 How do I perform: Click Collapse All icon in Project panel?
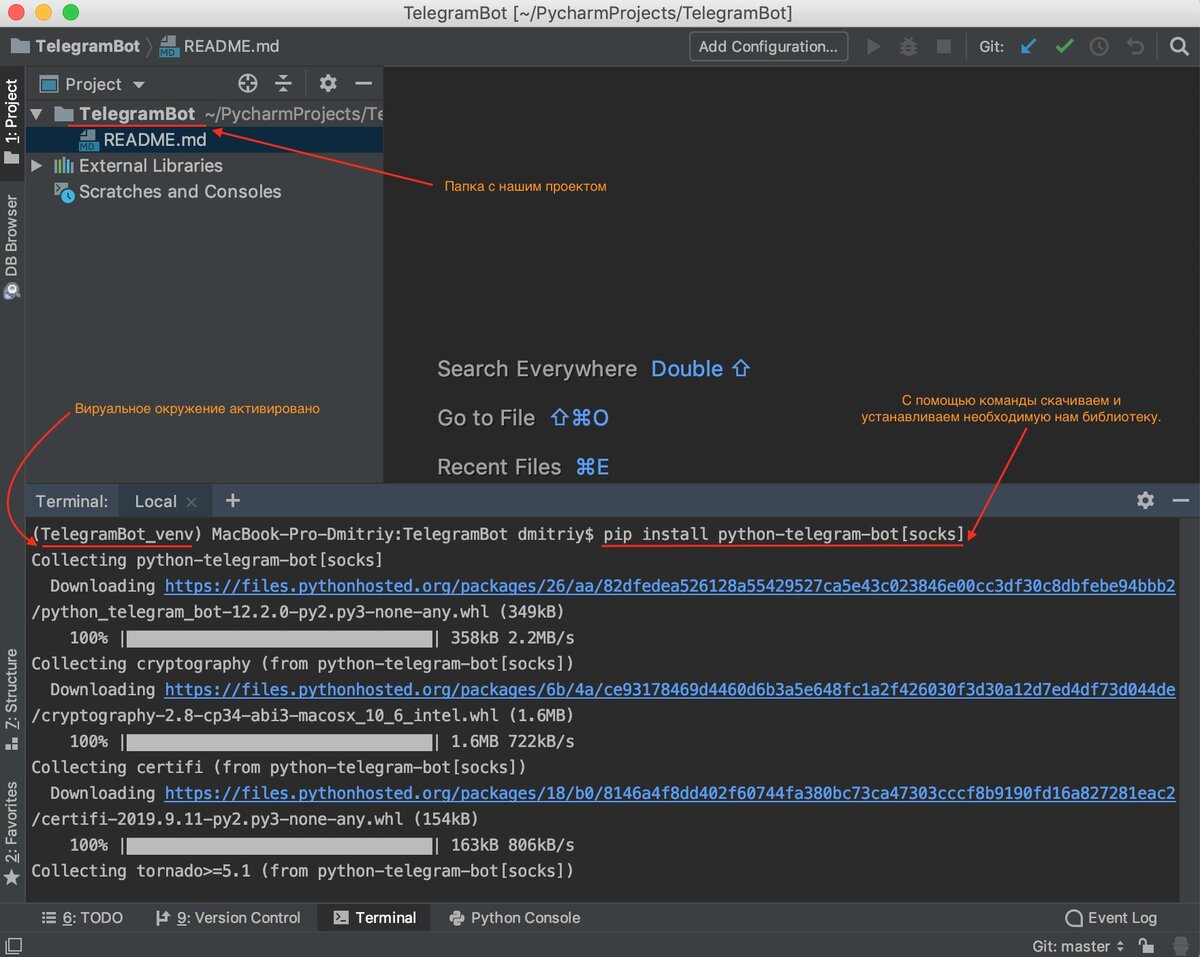283,84
